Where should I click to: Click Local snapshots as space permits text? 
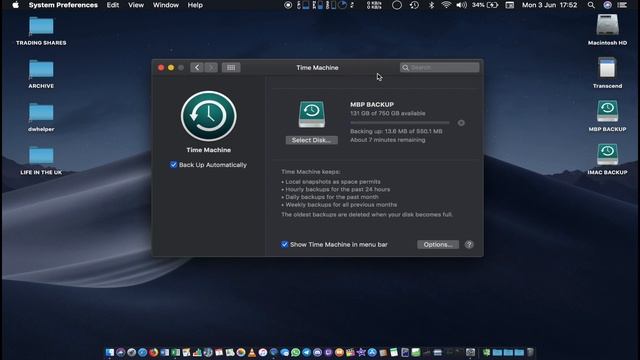click(333, 182)
